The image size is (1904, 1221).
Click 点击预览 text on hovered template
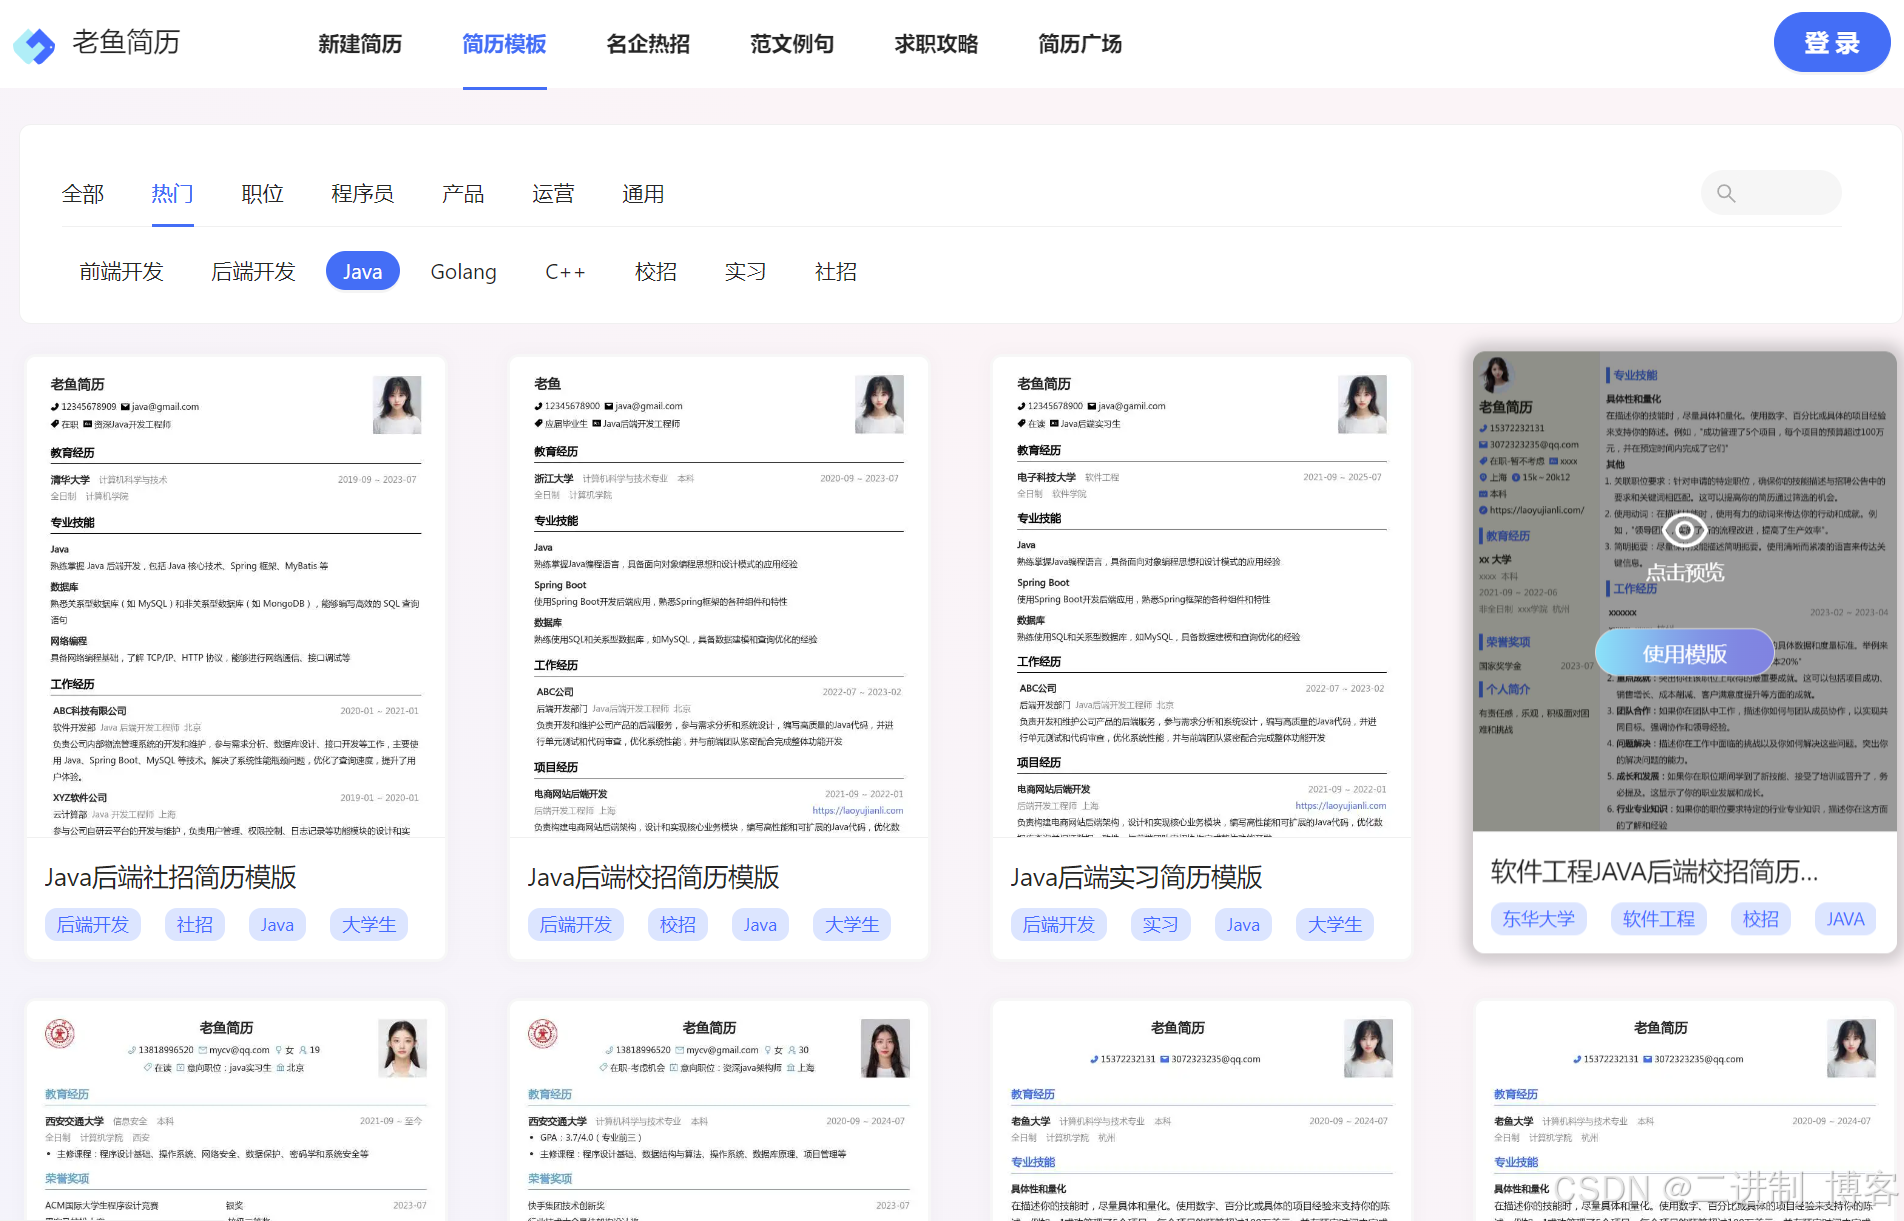tap(1685, 572)
